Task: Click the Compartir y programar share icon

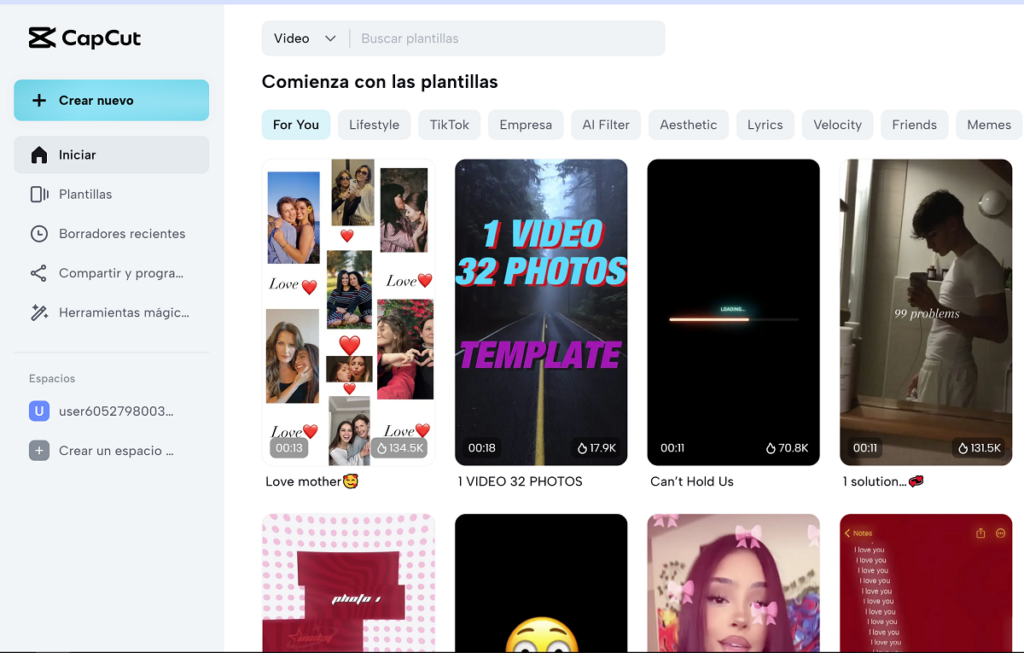Action: 39,273
